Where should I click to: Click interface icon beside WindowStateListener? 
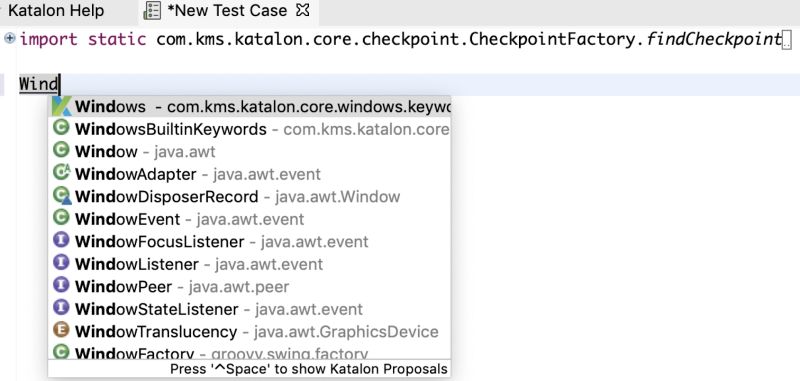61,308
